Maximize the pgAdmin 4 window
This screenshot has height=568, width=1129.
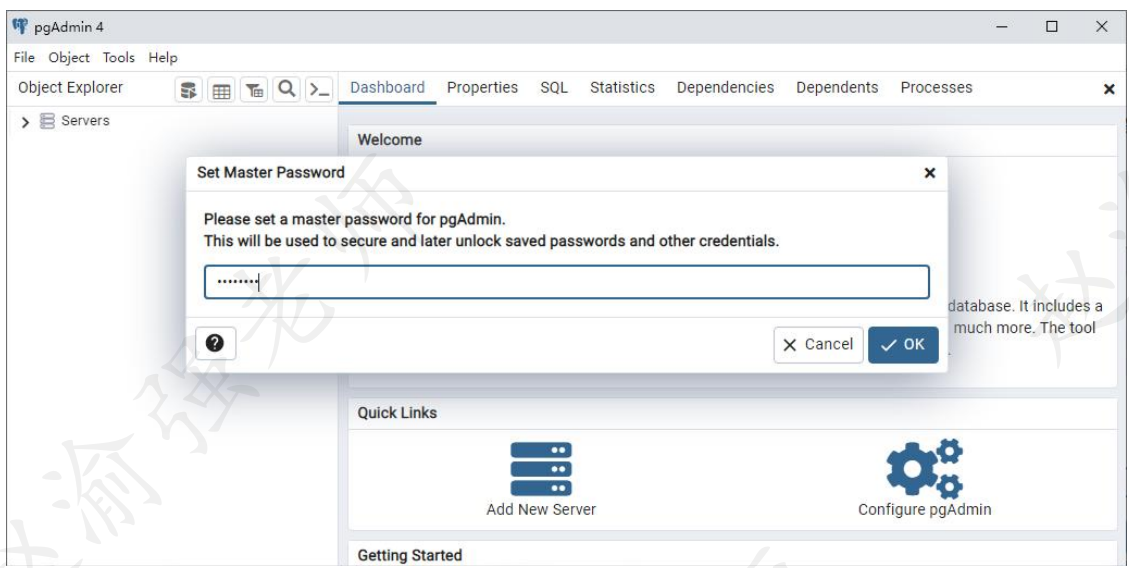pyautogui.click(x=1052, y=27)
